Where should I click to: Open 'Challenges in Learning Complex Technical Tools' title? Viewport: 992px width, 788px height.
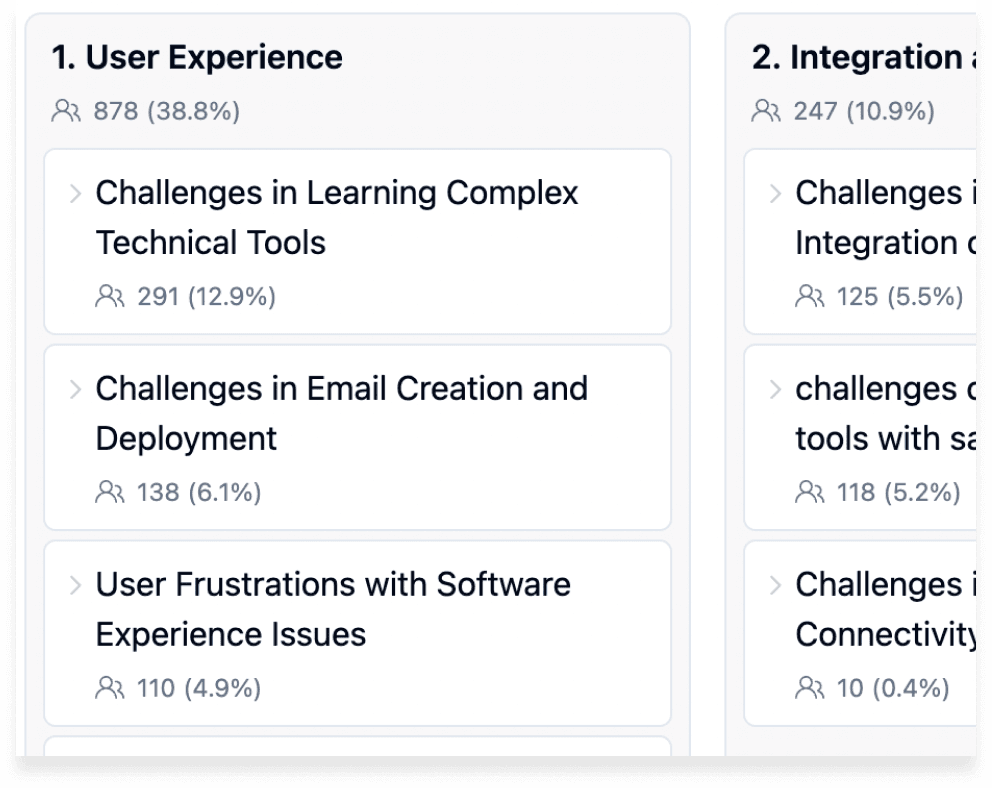[336, 217]
